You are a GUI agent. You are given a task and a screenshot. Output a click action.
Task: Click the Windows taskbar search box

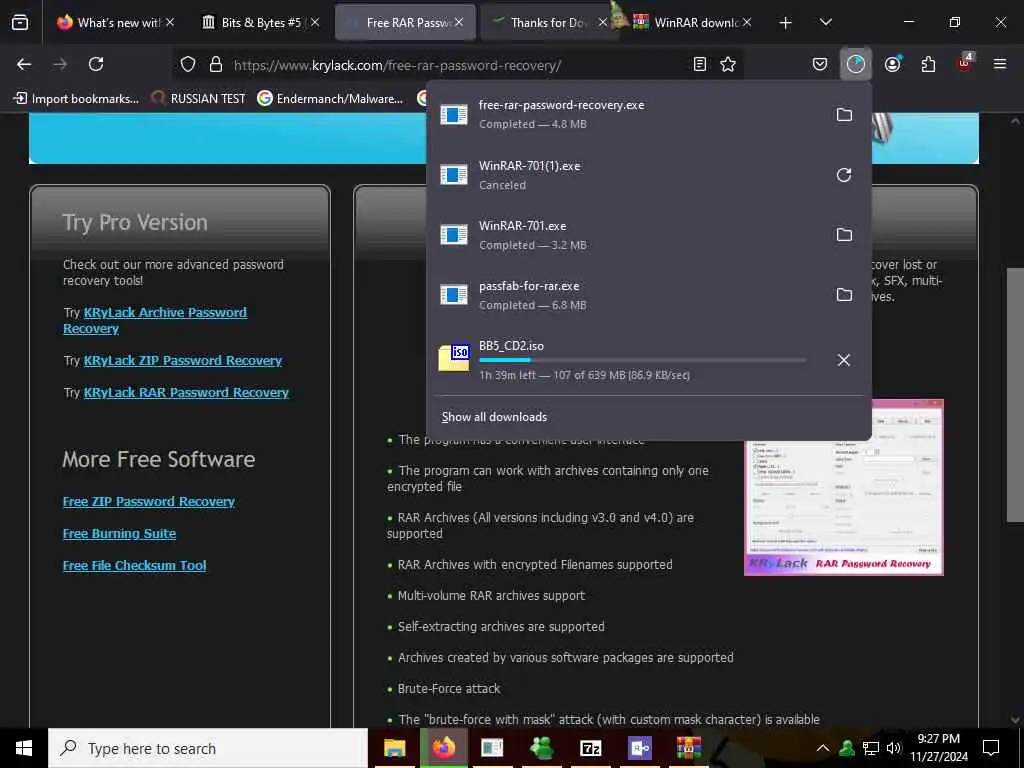[x=208, y=748]
